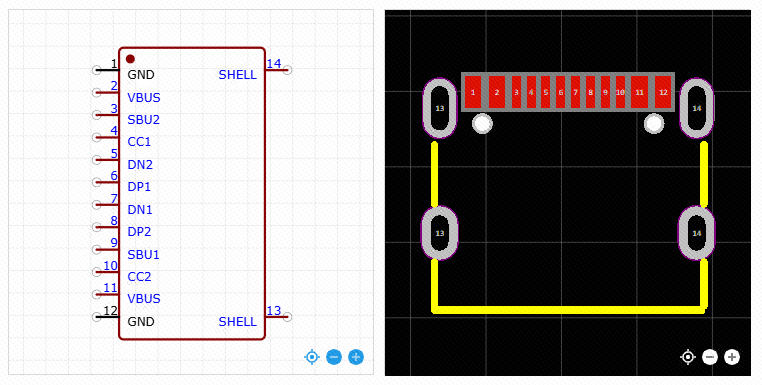Zoom in the schematic symbol view
Viewport: 762px width, 385px height.
(x=356, y=357)
